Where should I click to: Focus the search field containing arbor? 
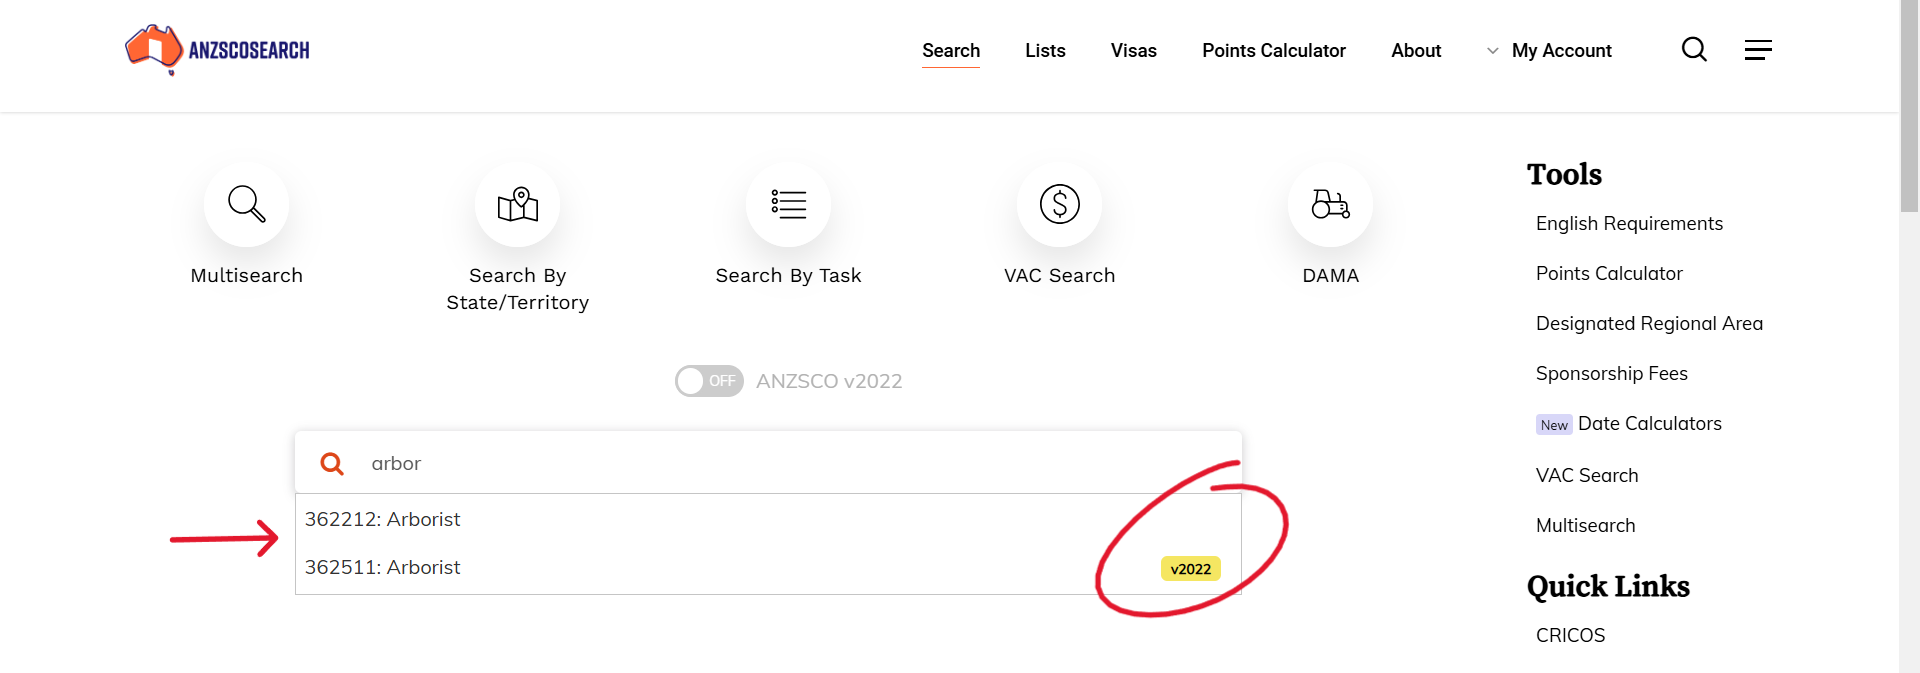768,463
